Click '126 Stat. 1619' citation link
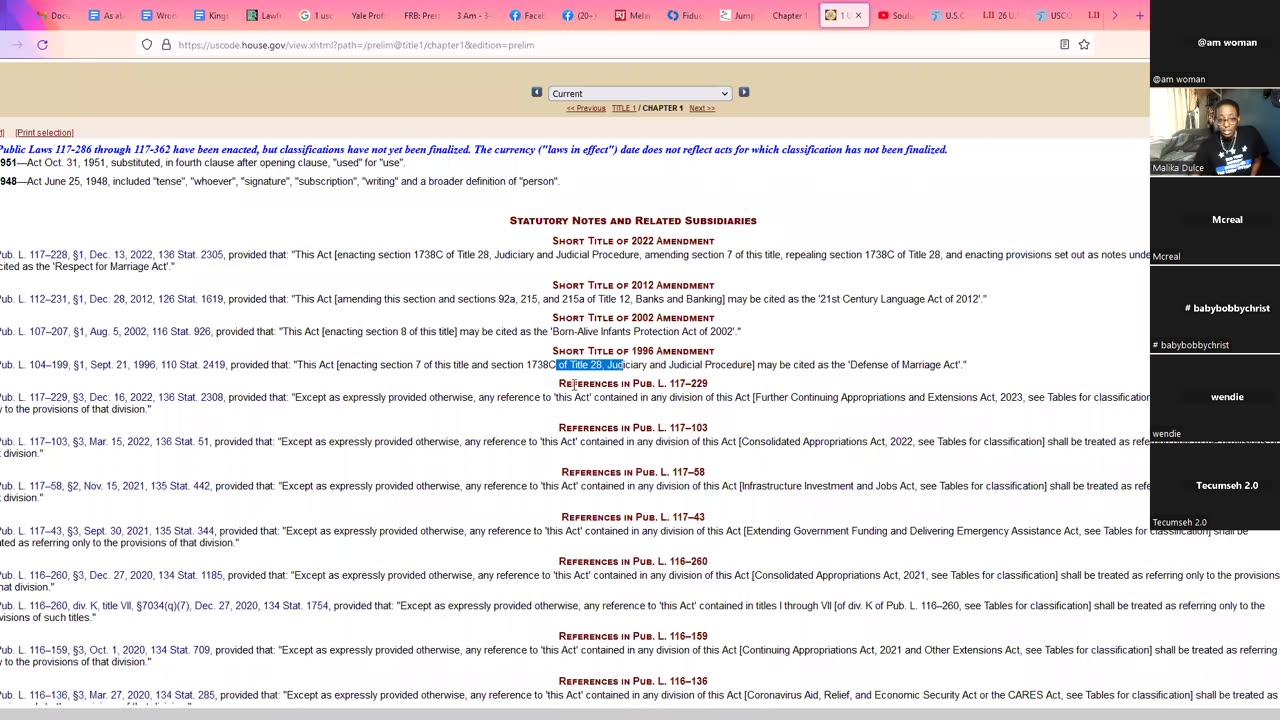 (x=190, y=299)
